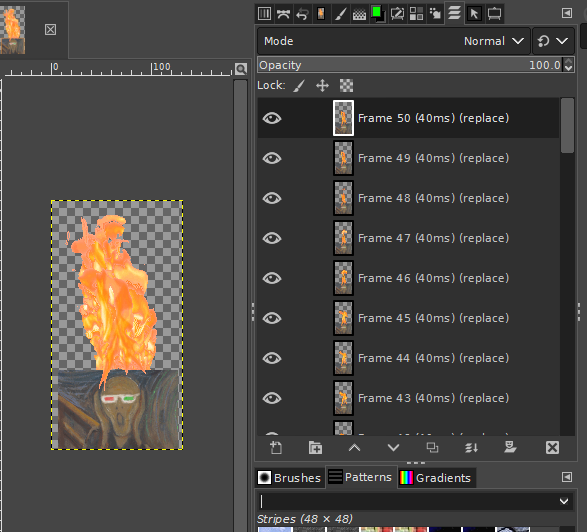Hide the Frame 48 layer
Image resolution: width=587 pixels, height=532 pixels.
tap(272, 198)
